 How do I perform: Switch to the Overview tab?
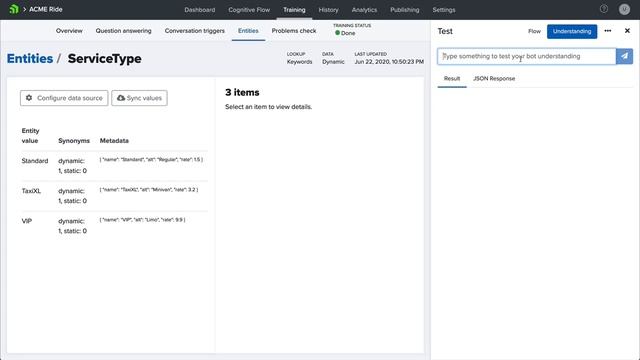click(69, 31)
